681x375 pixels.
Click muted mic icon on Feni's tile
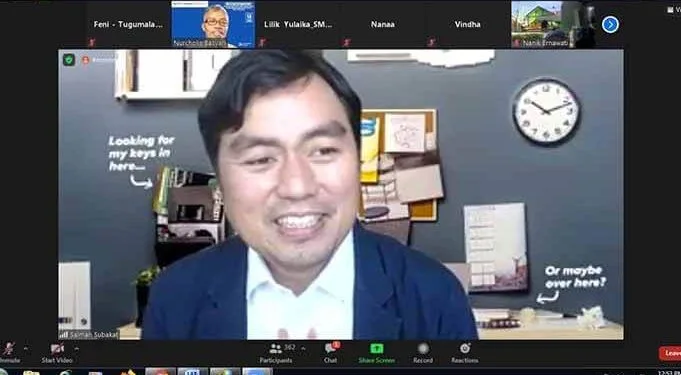(x=92, y=42)
